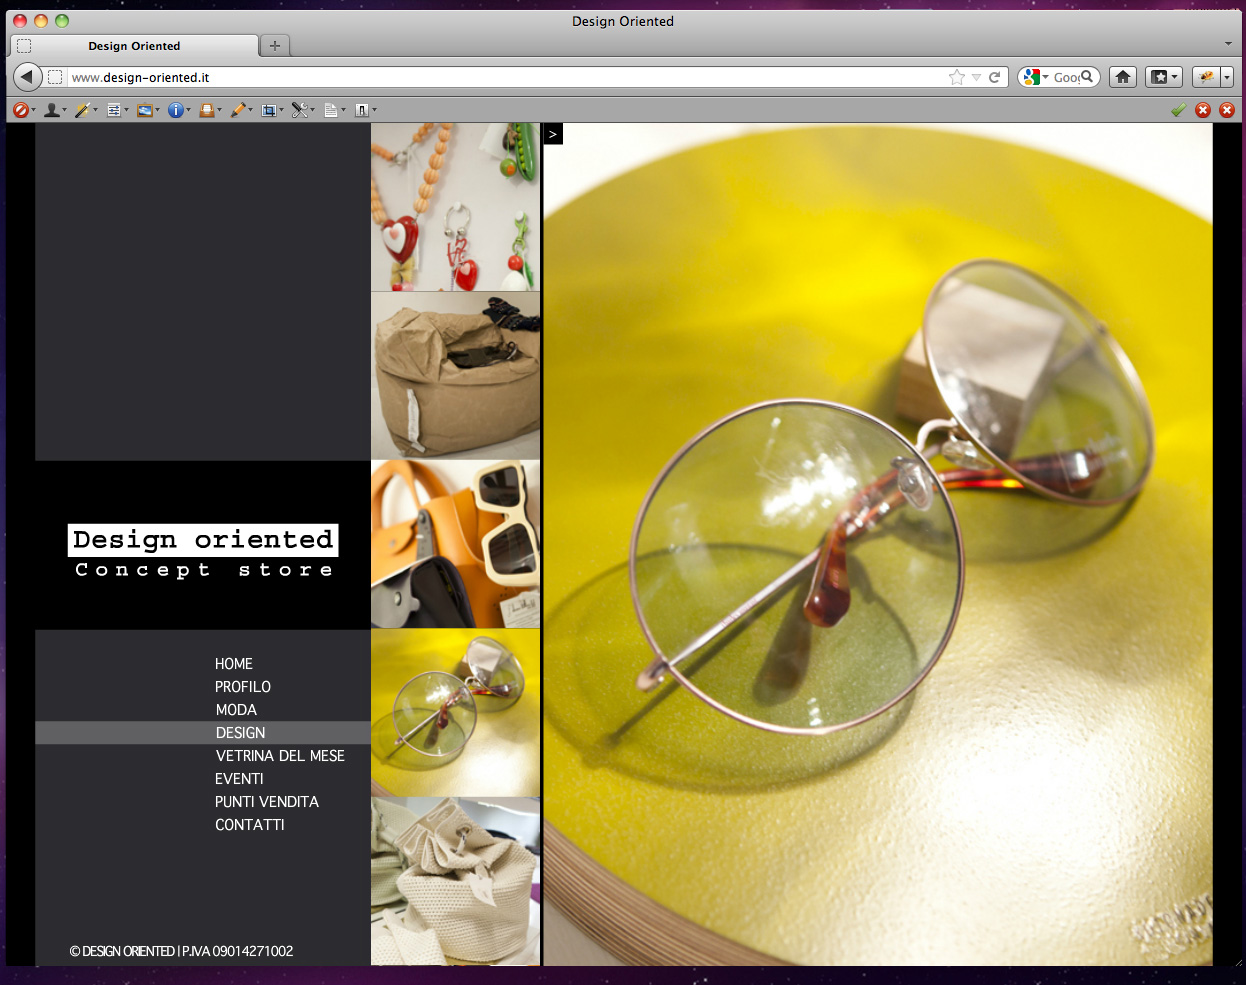Image resolution: width=1246 pixels, height=985 pixels.
Task: Open the Images picture-frame toolbar icon
Action: pyautogui.click(x=145, y=110)
